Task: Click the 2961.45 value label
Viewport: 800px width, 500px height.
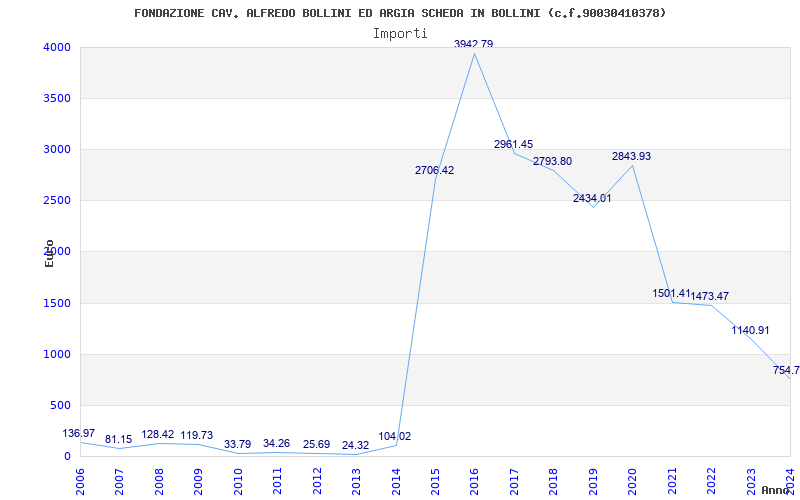Action: pyautogui.click(x=513, y=144)
